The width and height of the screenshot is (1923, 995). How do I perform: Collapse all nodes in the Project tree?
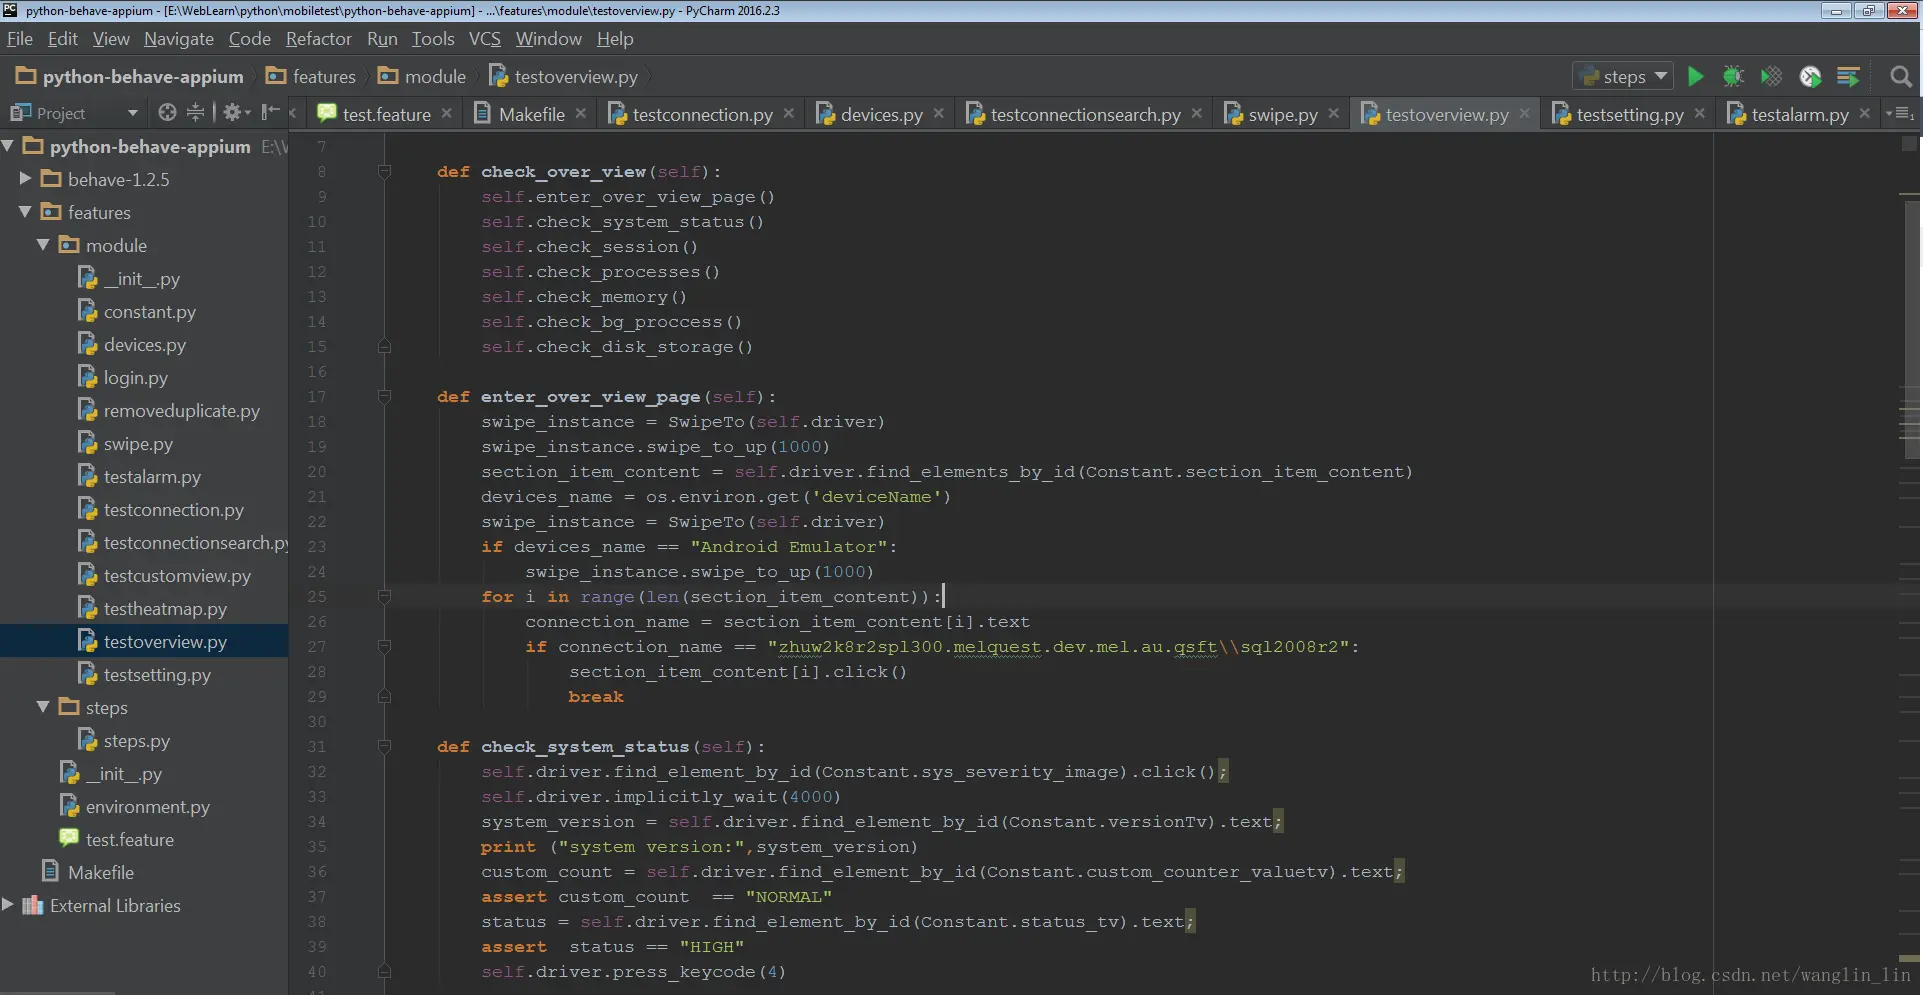[x=195, y=113]
